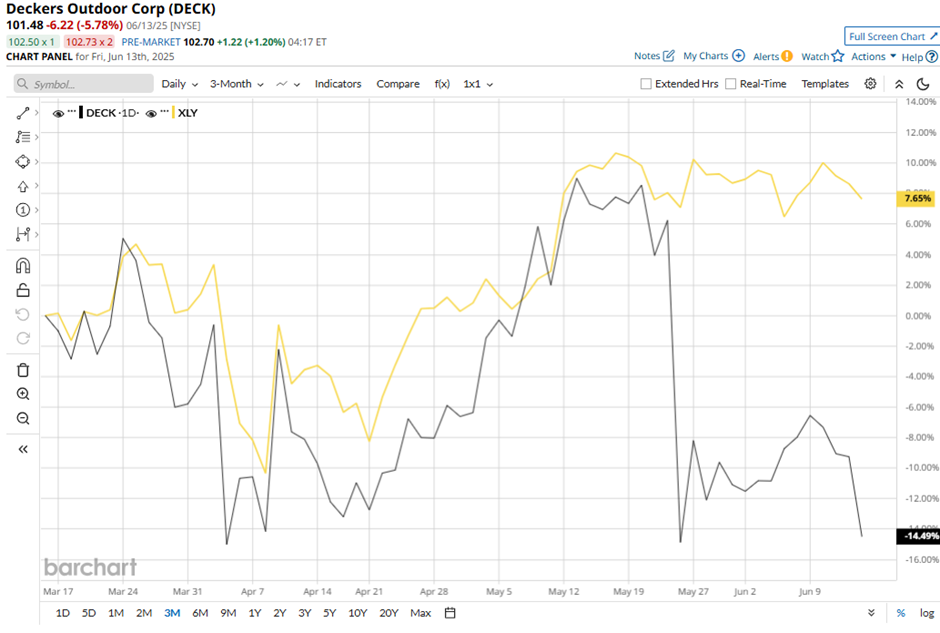Select the 1Y time range

coord(255,613)
